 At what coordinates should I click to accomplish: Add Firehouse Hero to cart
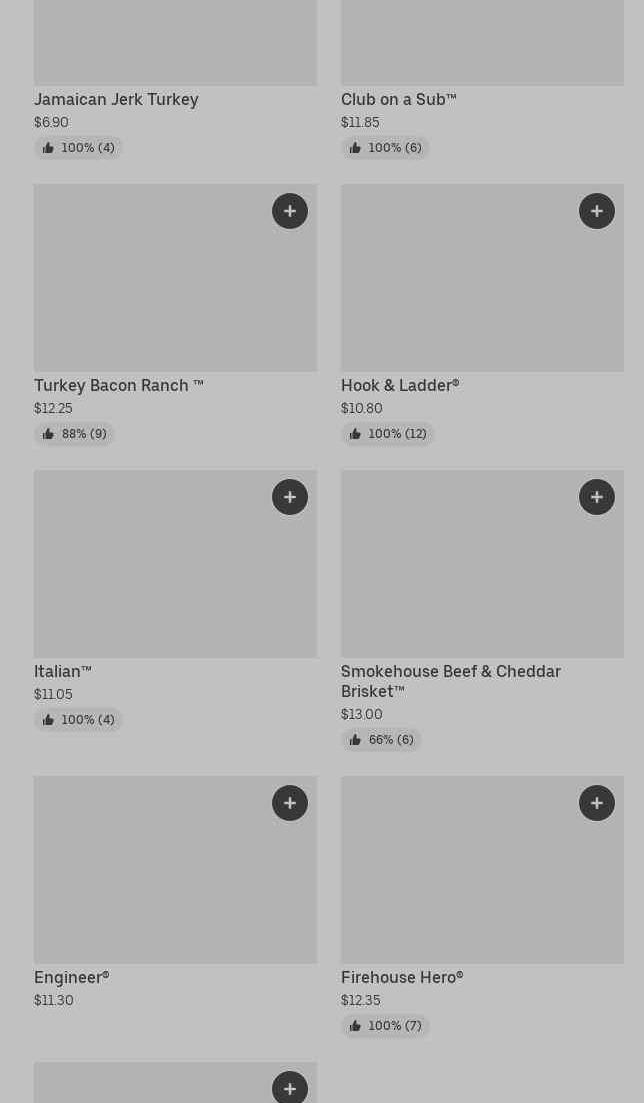click(x=597, y=803)
